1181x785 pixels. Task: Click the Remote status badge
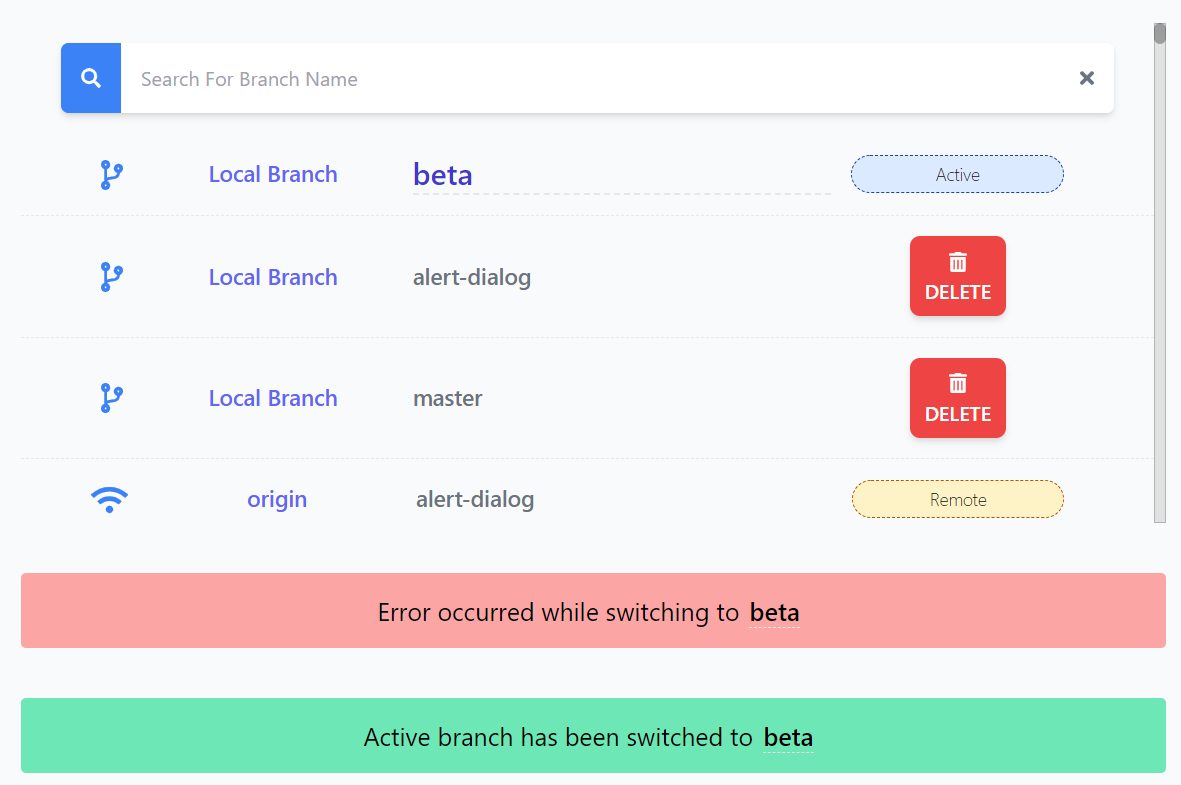957,499
